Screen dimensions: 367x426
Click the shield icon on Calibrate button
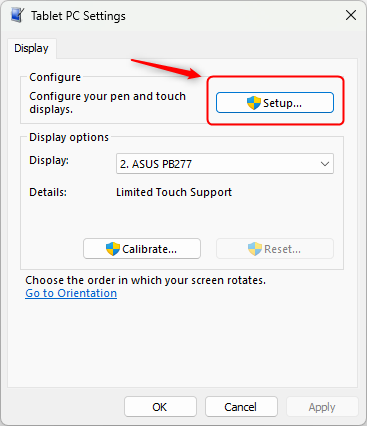coord(113,249)
